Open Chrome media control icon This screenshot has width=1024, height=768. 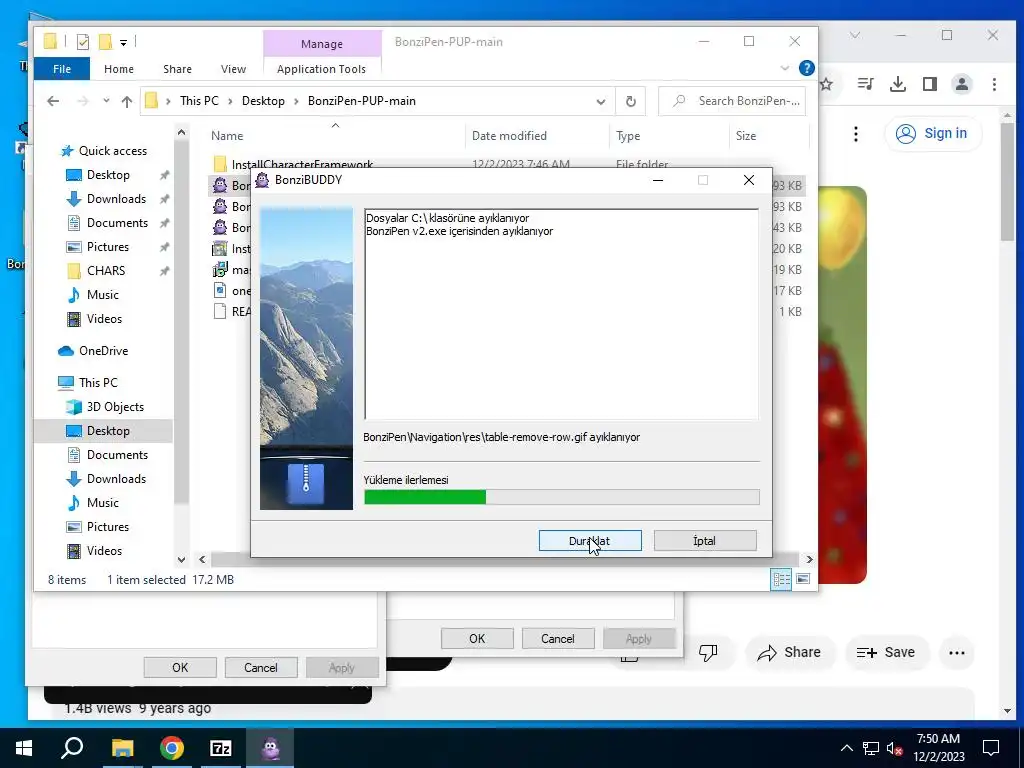point(866,84)
